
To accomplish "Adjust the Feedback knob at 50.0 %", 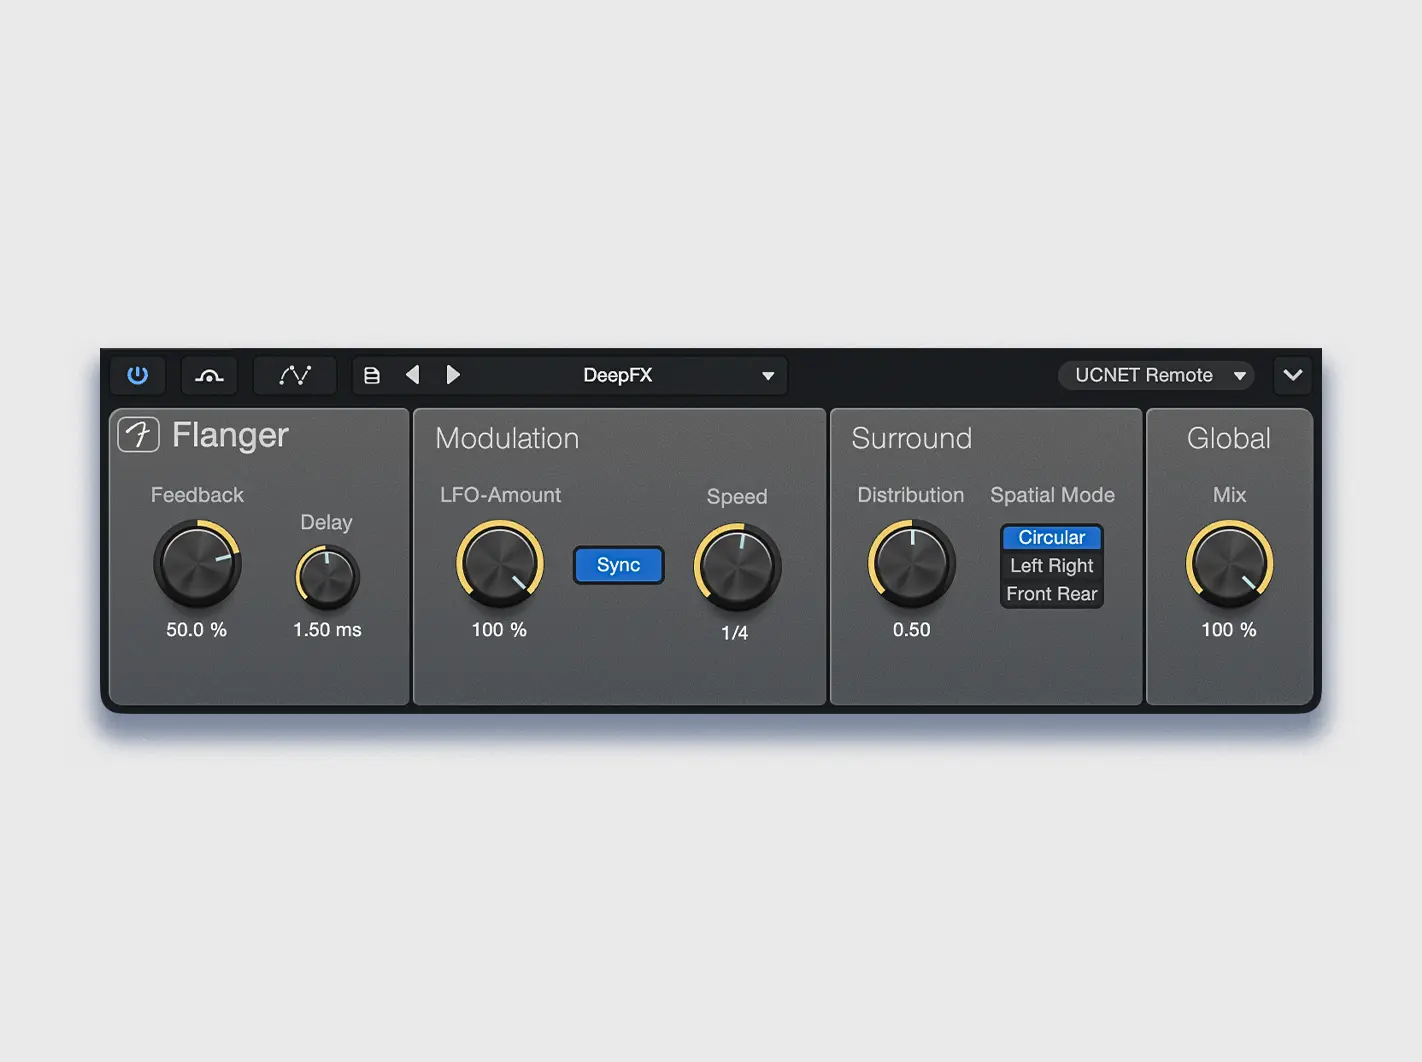I will pos(197,563).
